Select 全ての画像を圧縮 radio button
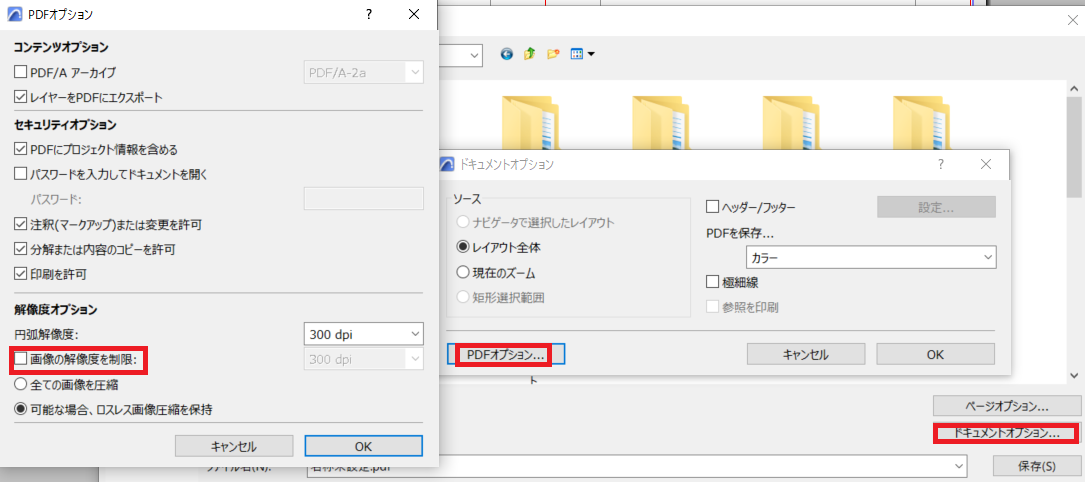The height and width of the screenshot is (482, 1085). [21, 384]
